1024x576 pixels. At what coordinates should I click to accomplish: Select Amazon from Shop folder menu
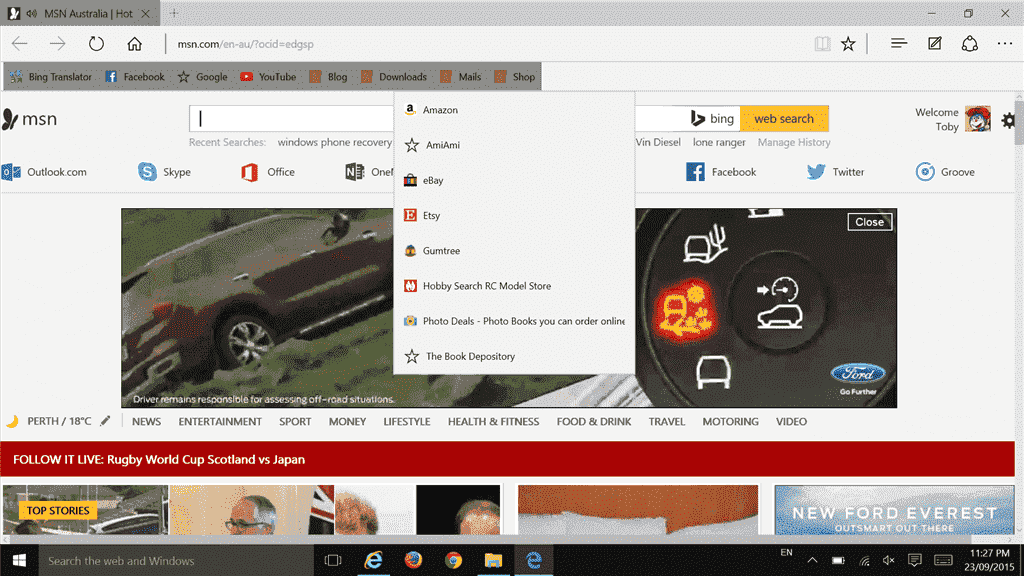514,110
